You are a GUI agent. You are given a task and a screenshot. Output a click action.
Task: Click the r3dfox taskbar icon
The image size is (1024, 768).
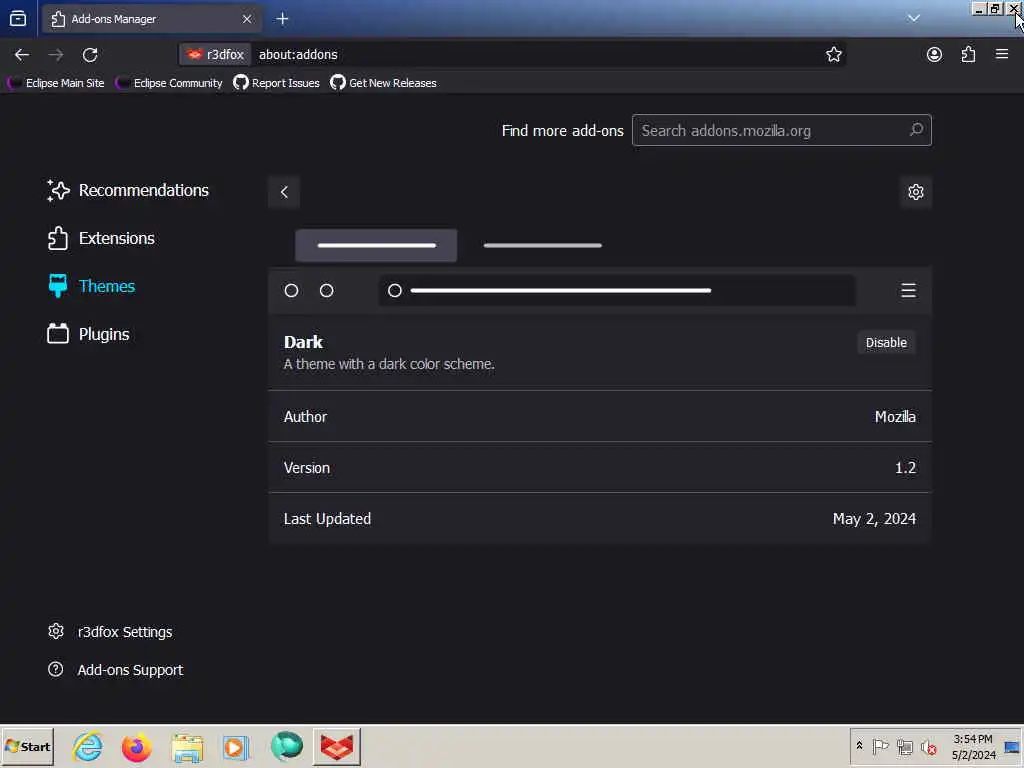(x=336, y=746)
